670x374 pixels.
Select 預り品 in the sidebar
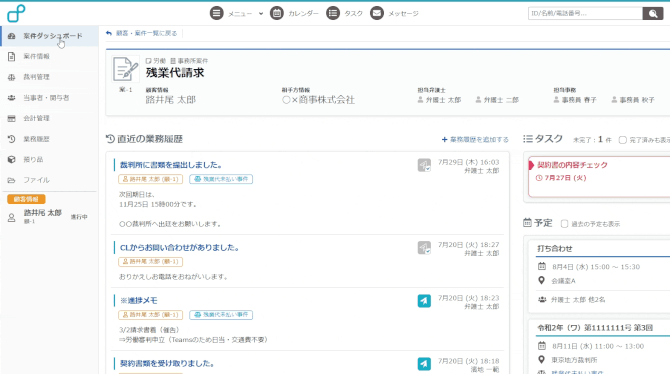pyautogui.click(x=50, y=159)
